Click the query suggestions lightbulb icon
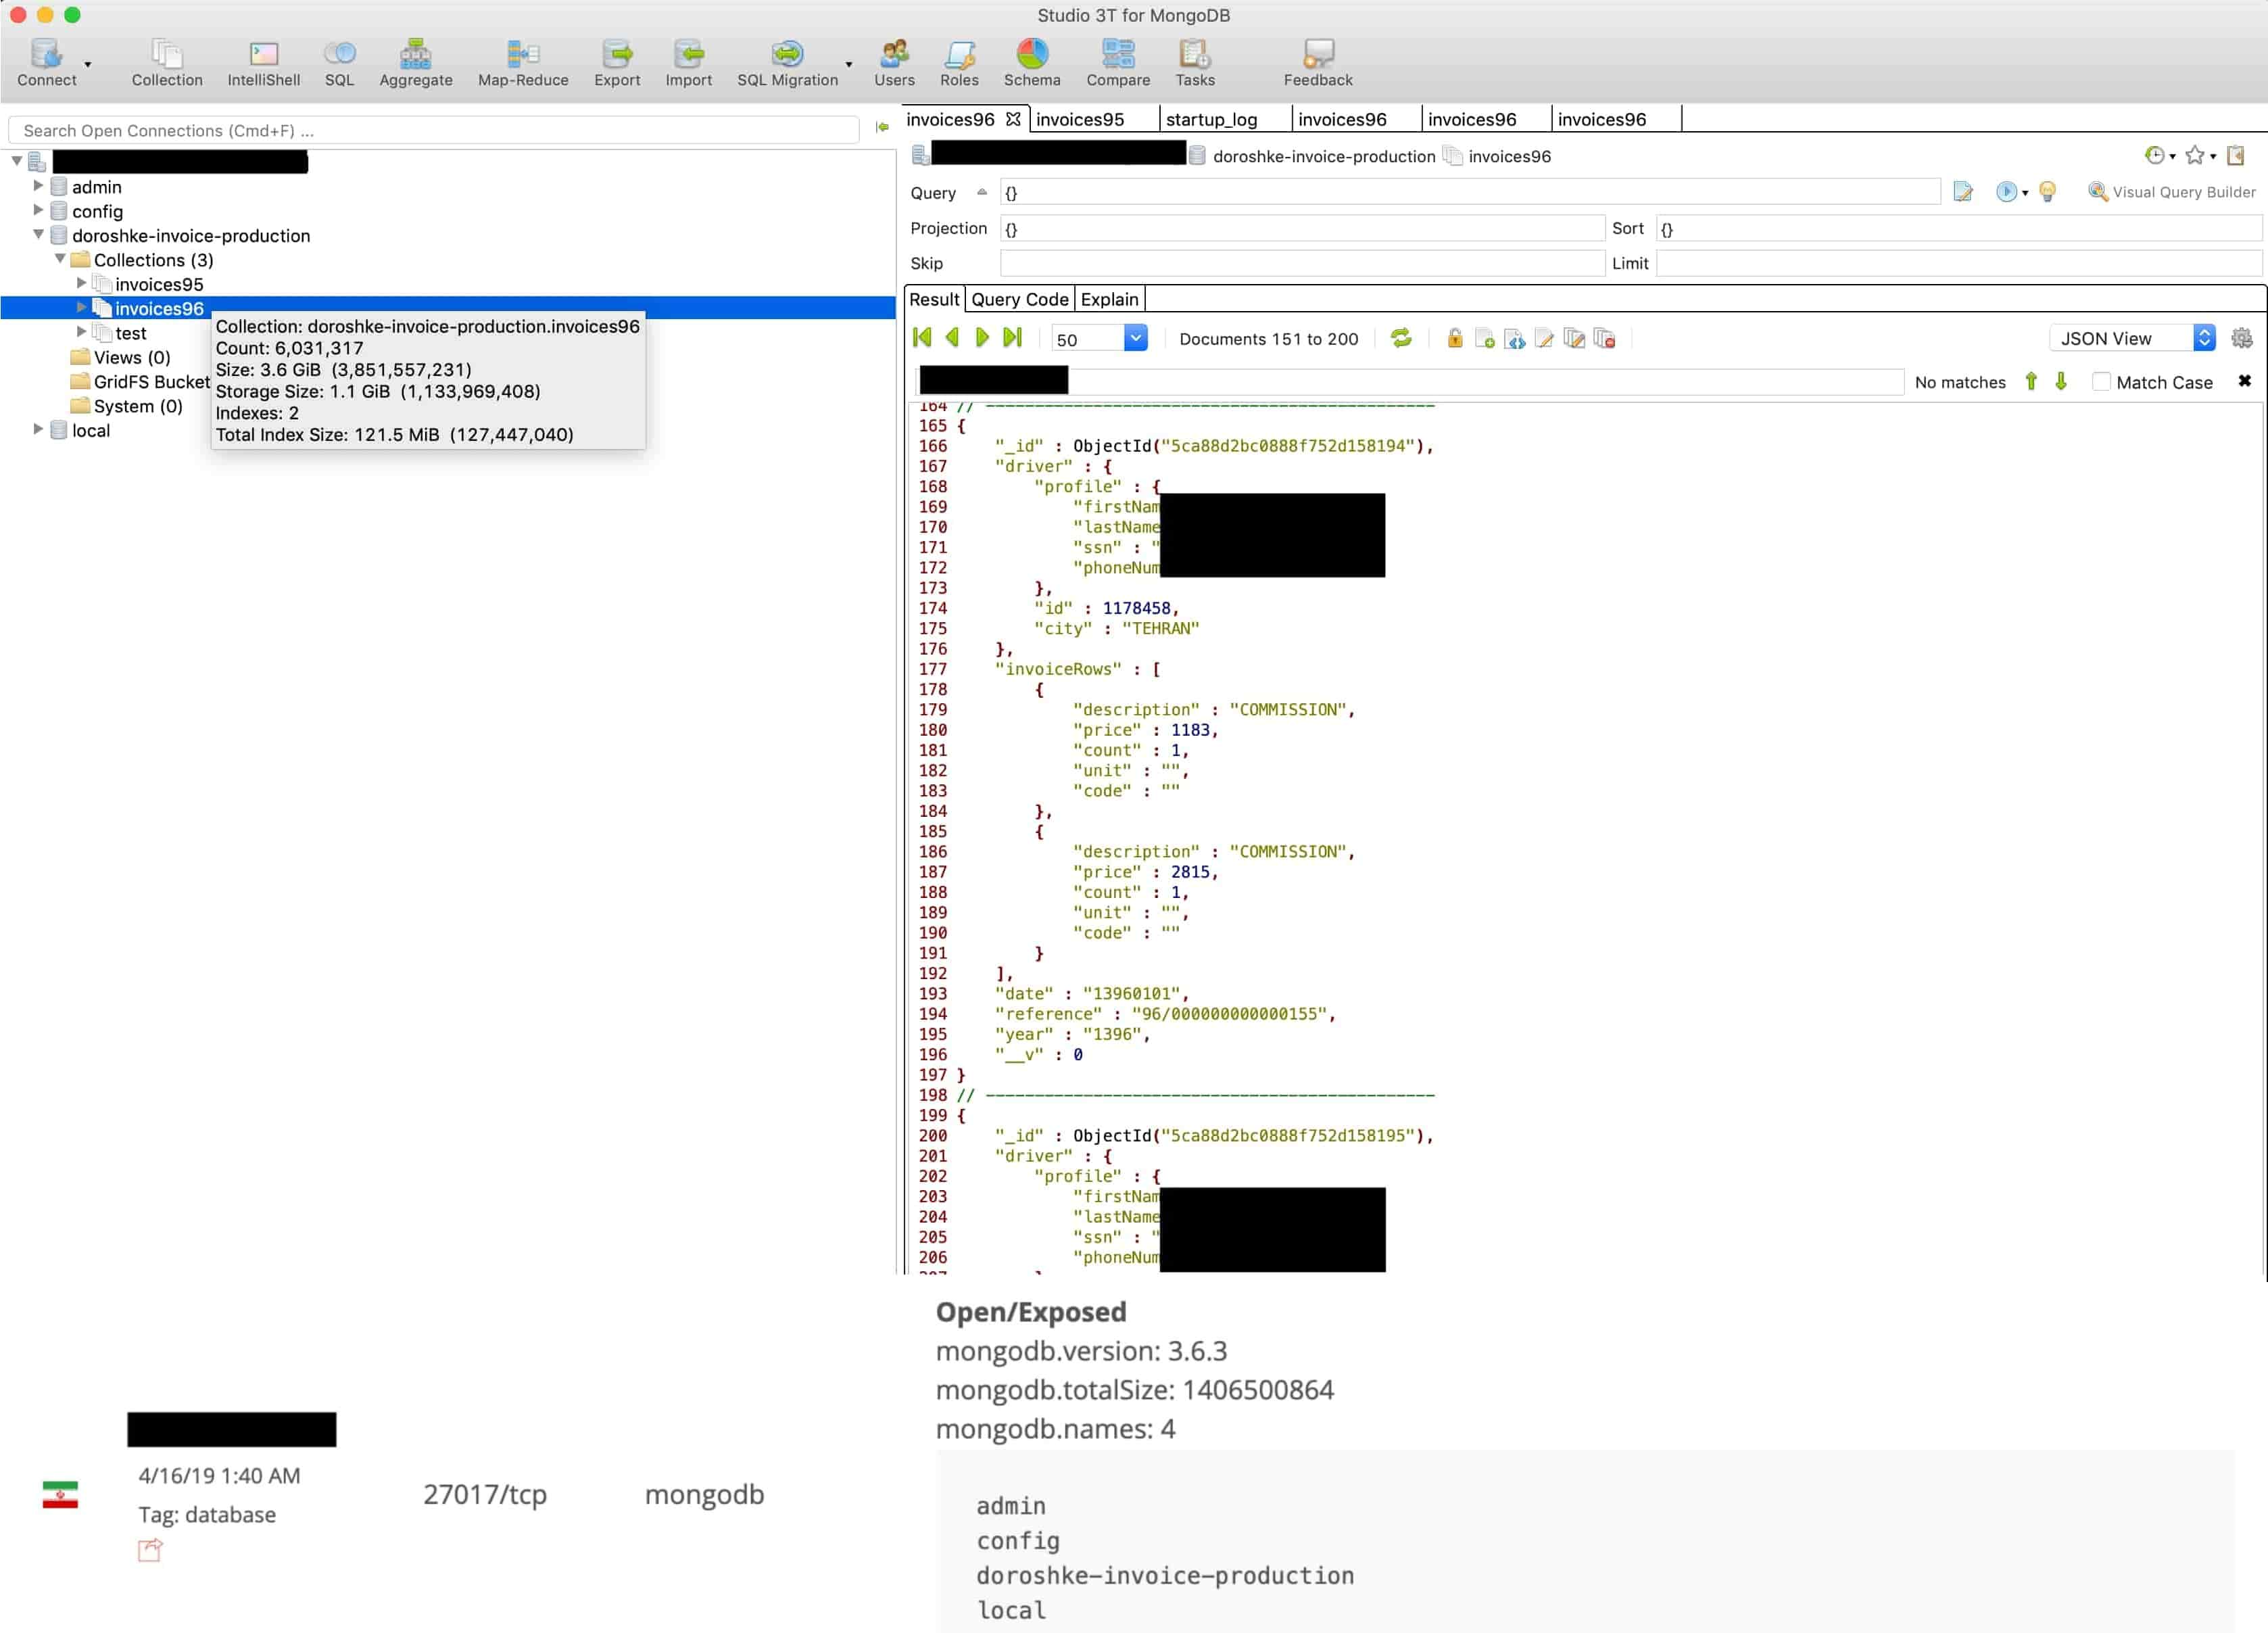Image resolution: width=2268 pixels, height=1633 pixels. (2047, 192)
